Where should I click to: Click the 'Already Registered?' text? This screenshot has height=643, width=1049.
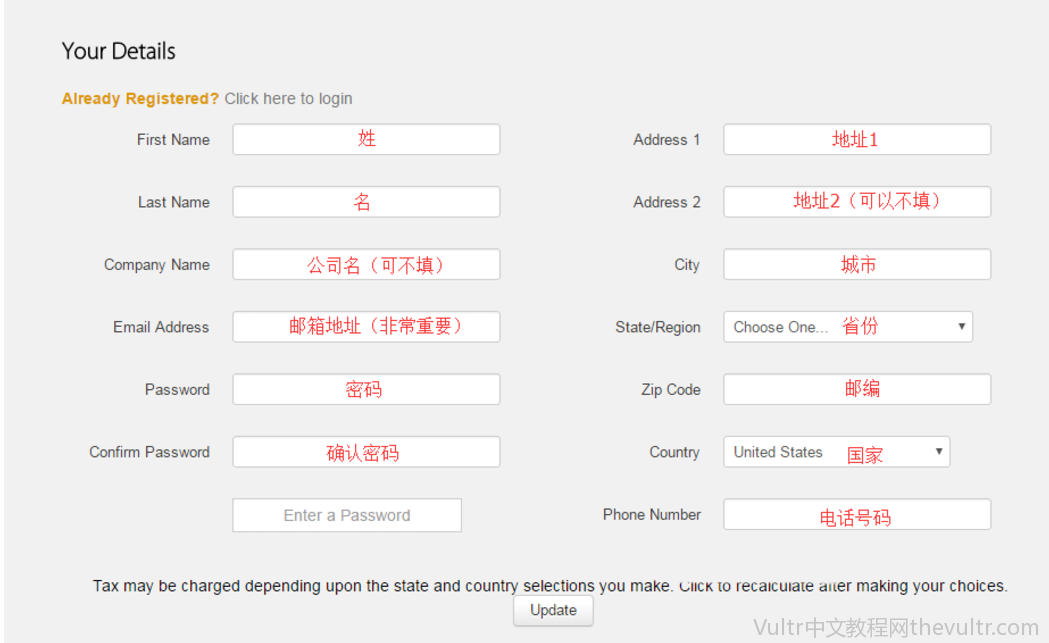[140, 99]
